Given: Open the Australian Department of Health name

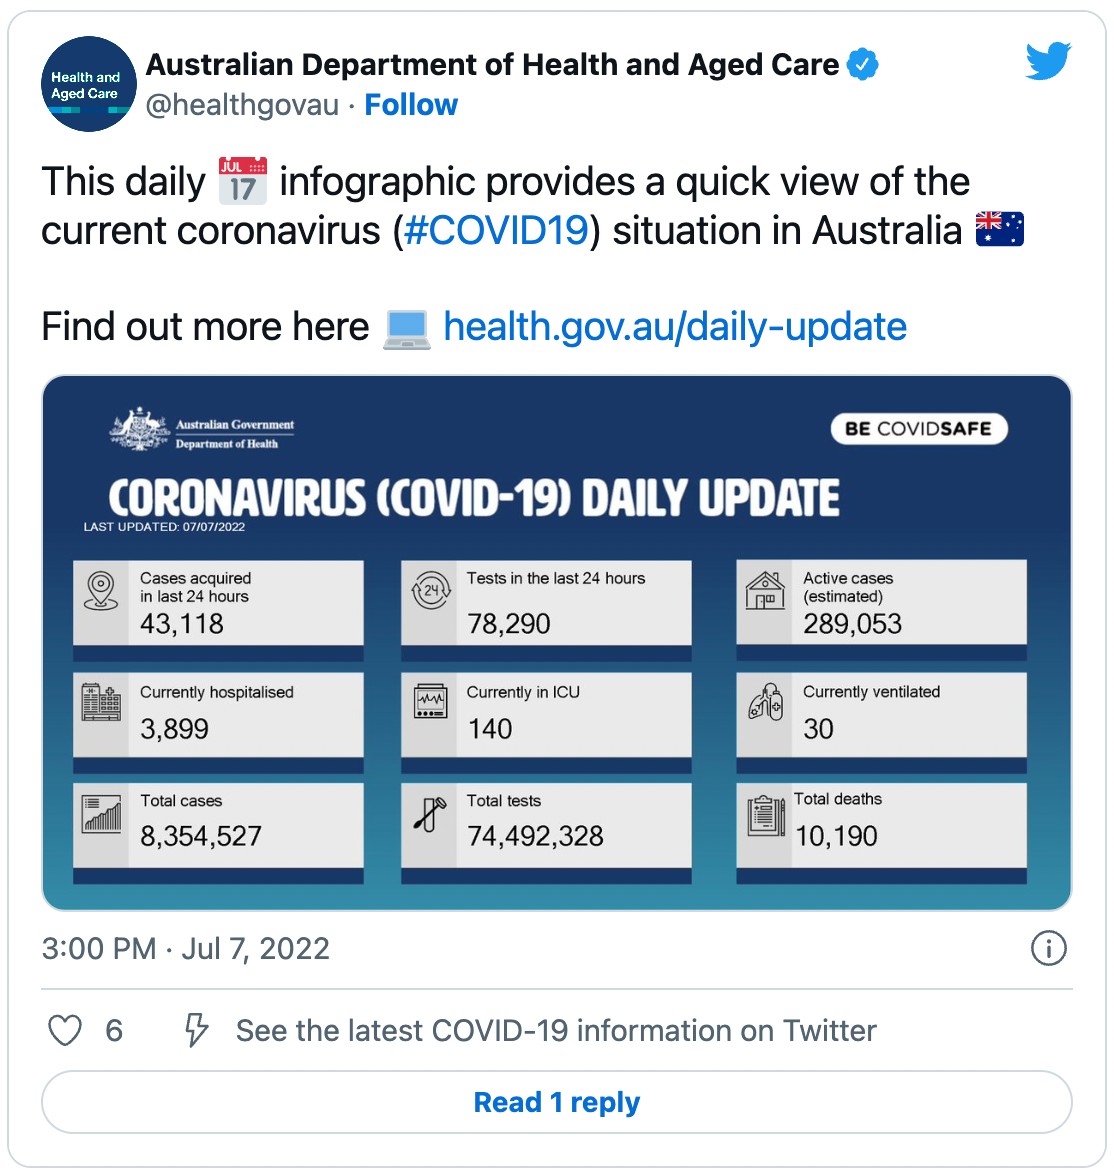Looking at the screenshot, I should coord(492,65).
